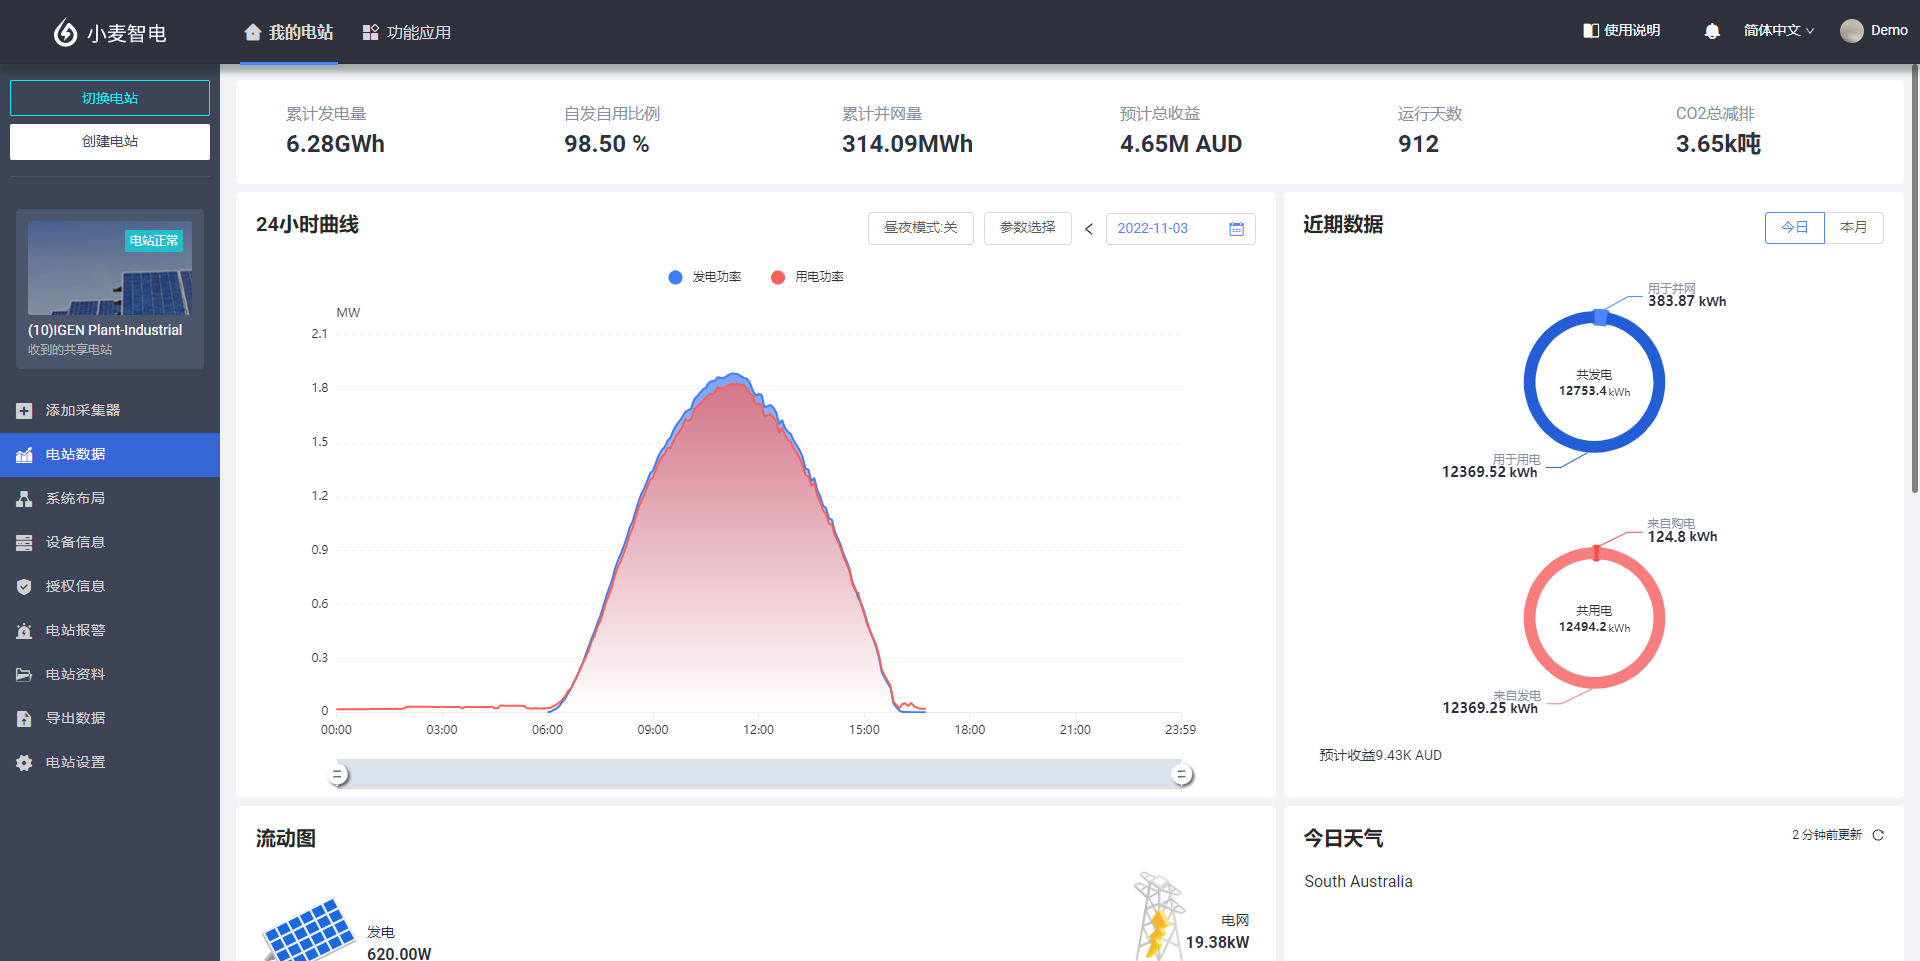Image resolution: width=1920 pixels, height=961 pixels.
Task: Open 电站设置 gear icon in sidebar
Action: 24,763
